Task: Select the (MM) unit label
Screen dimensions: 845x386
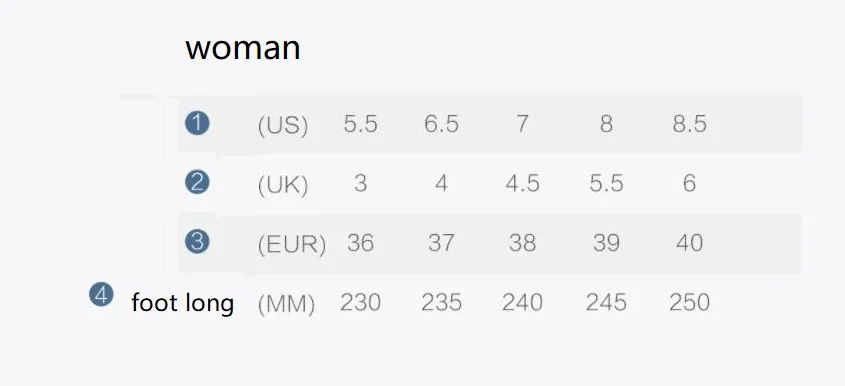Action: (x=286, y=304)
